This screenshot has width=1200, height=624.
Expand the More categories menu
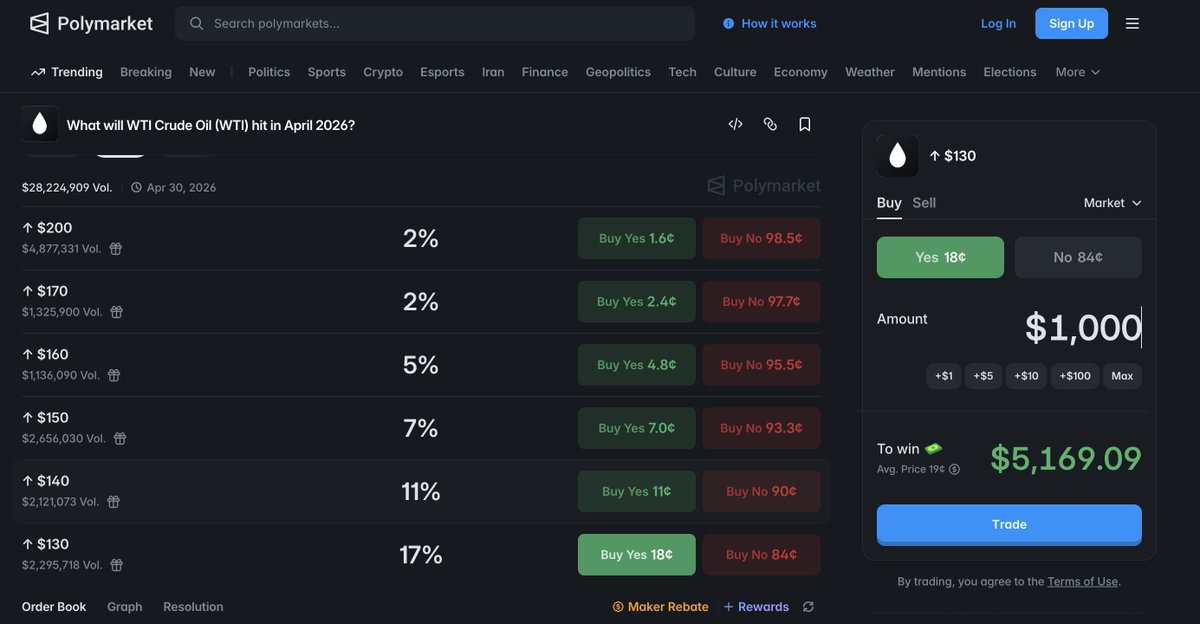[1078, 72]
